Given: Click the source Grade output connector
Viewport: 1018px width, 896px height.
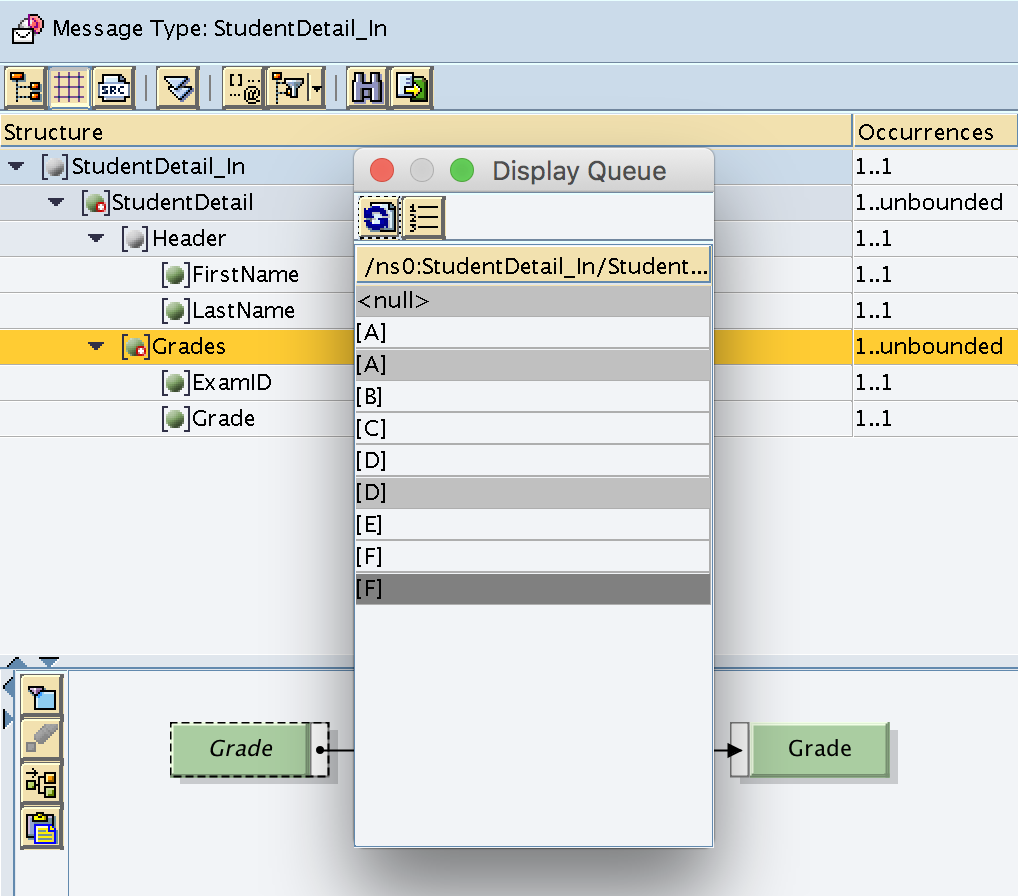Looking at the screenshot, I should (x=320, y=750).
